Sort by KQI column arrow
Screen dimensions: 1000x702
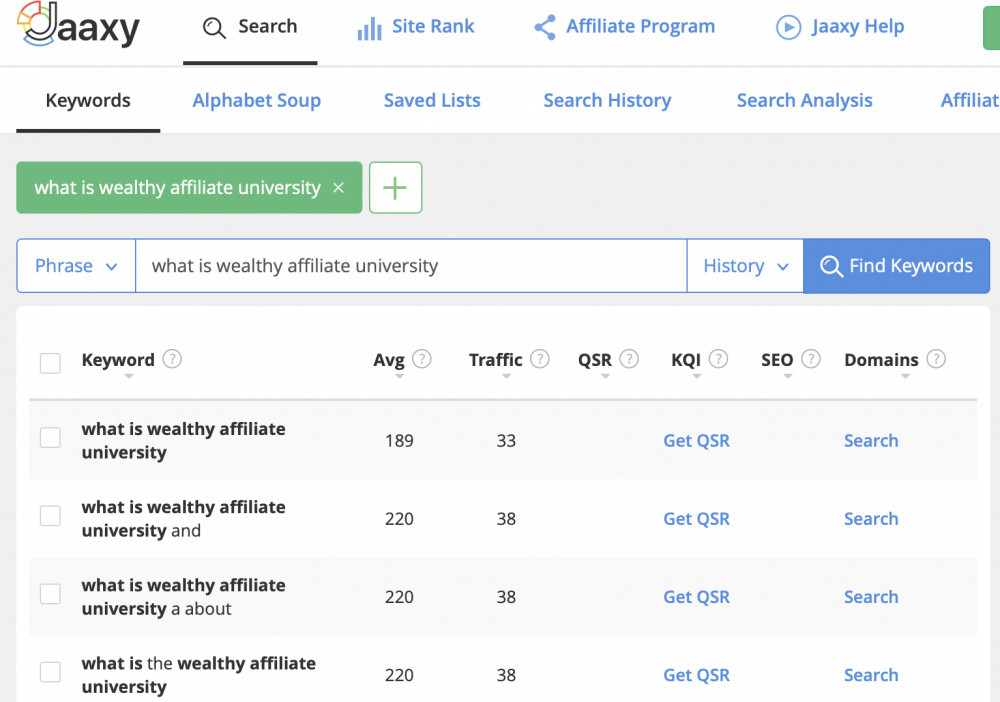coord(696,376)
